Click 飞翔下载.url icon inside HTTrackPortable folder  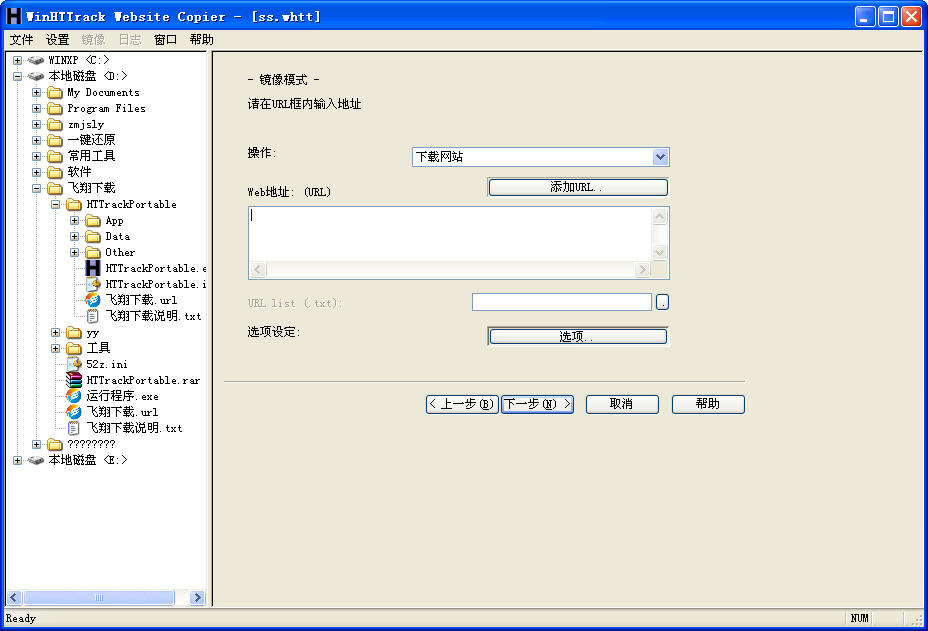pyautogui.click(x=93, y=300)
